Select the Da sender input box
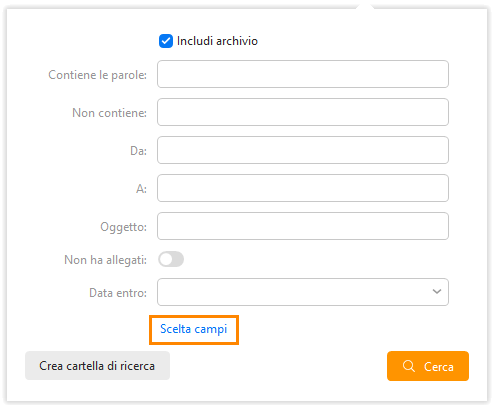The image size is (492, 405). click(303, 150)
